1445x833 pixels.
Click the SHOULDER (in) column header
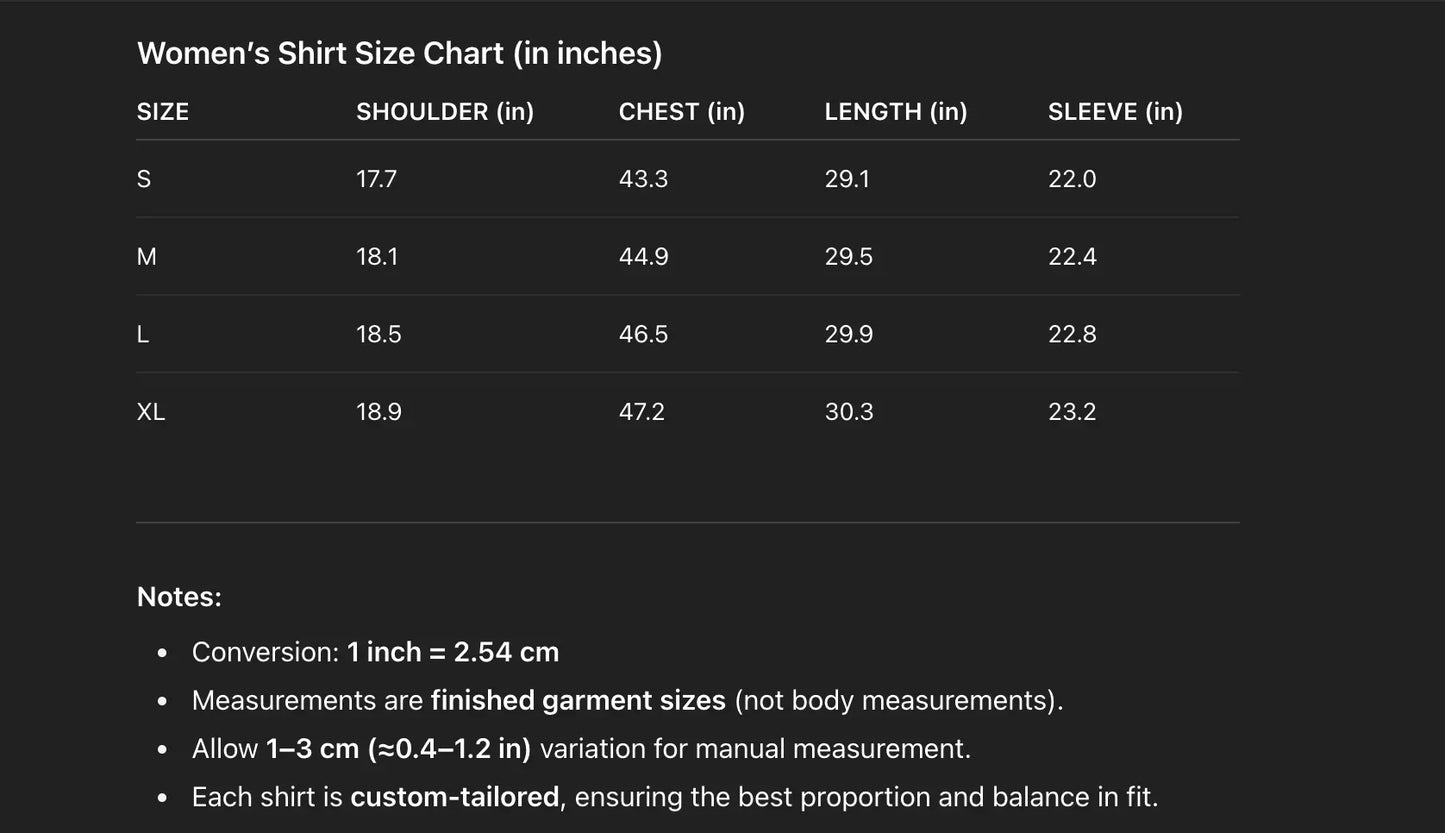click(x=445, y=111)
